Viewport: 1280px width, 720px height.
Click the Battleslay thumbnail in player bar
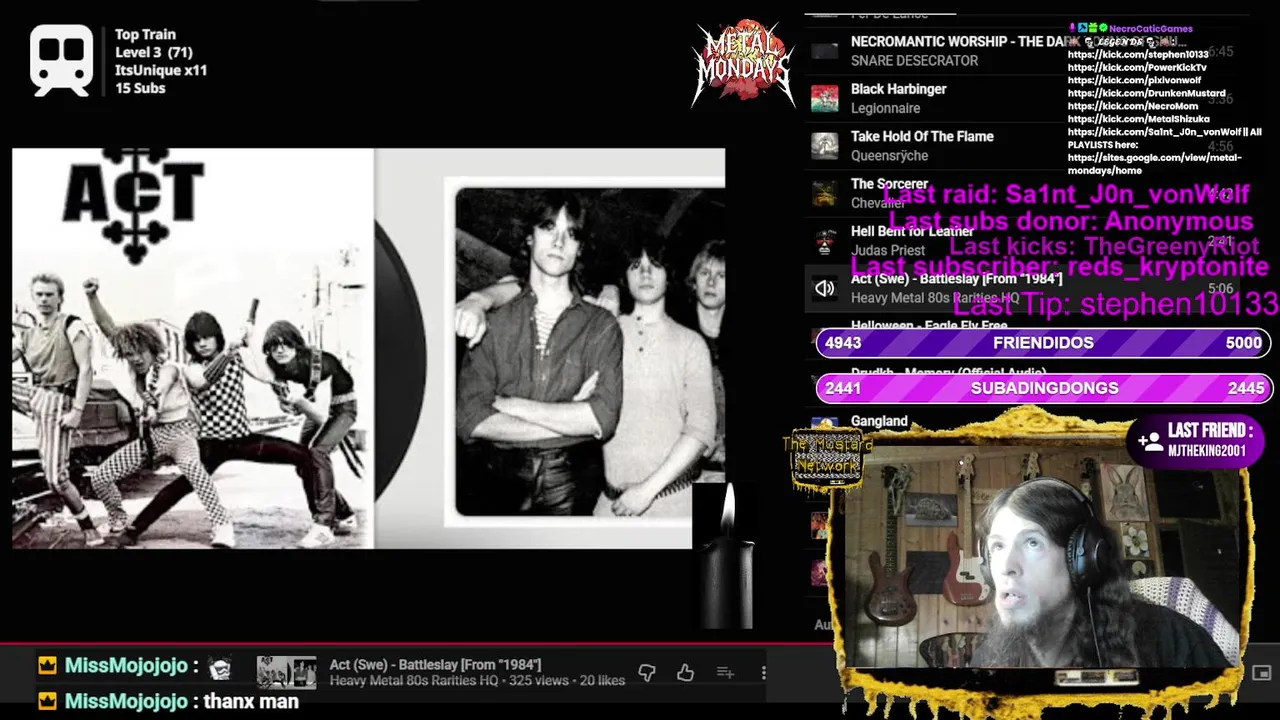point(286,673)
